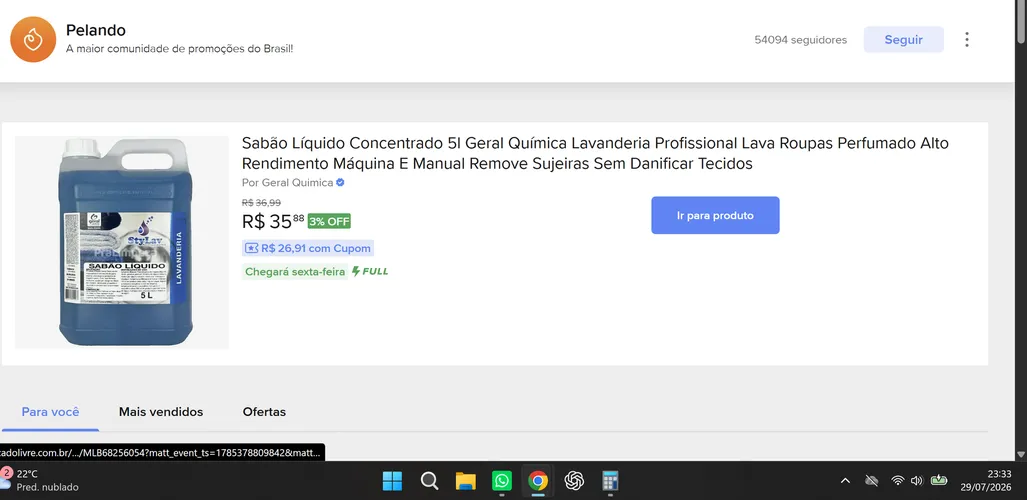This screenshot has height=500, width=1027.
Task: Click the Chegará sexta-feira delivery text
Action: click(x=295, y=271)
